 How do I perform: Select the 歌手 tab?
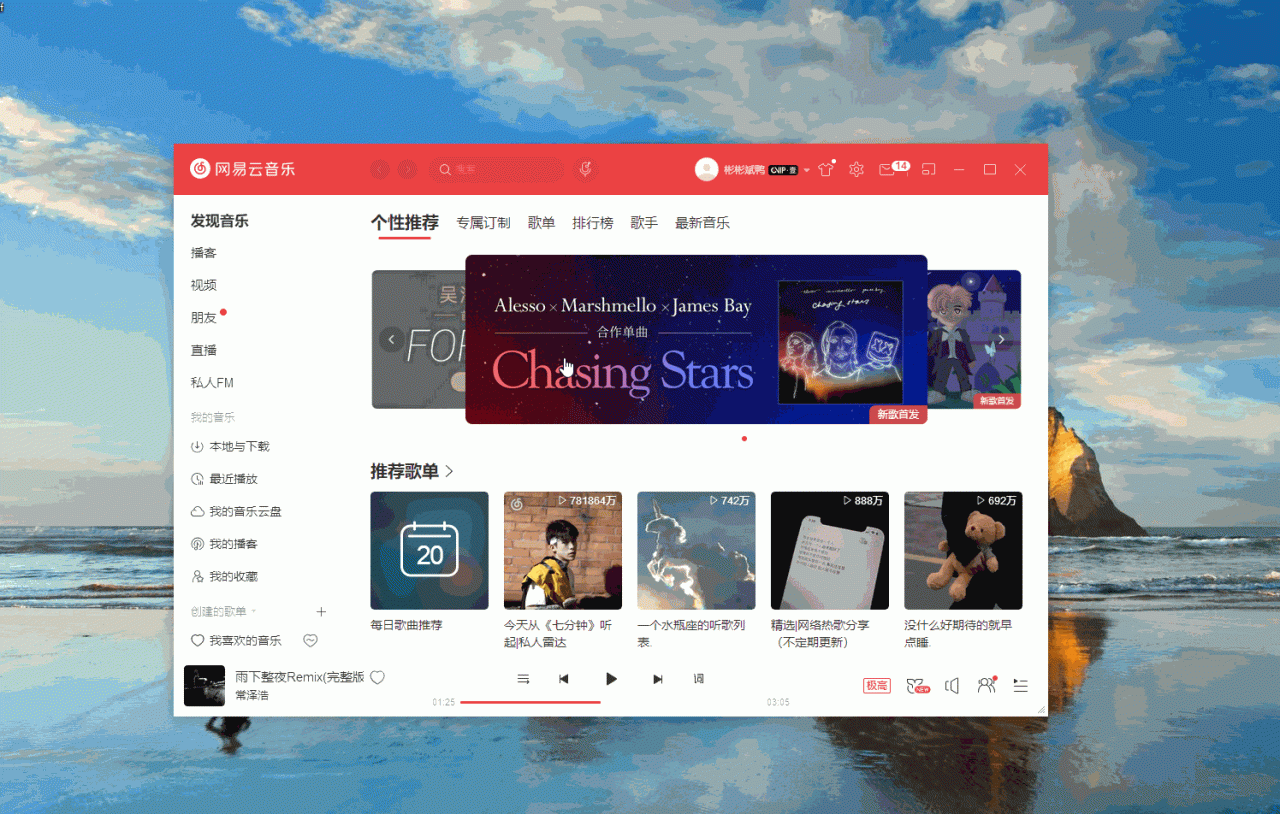(x=644, y=223)
